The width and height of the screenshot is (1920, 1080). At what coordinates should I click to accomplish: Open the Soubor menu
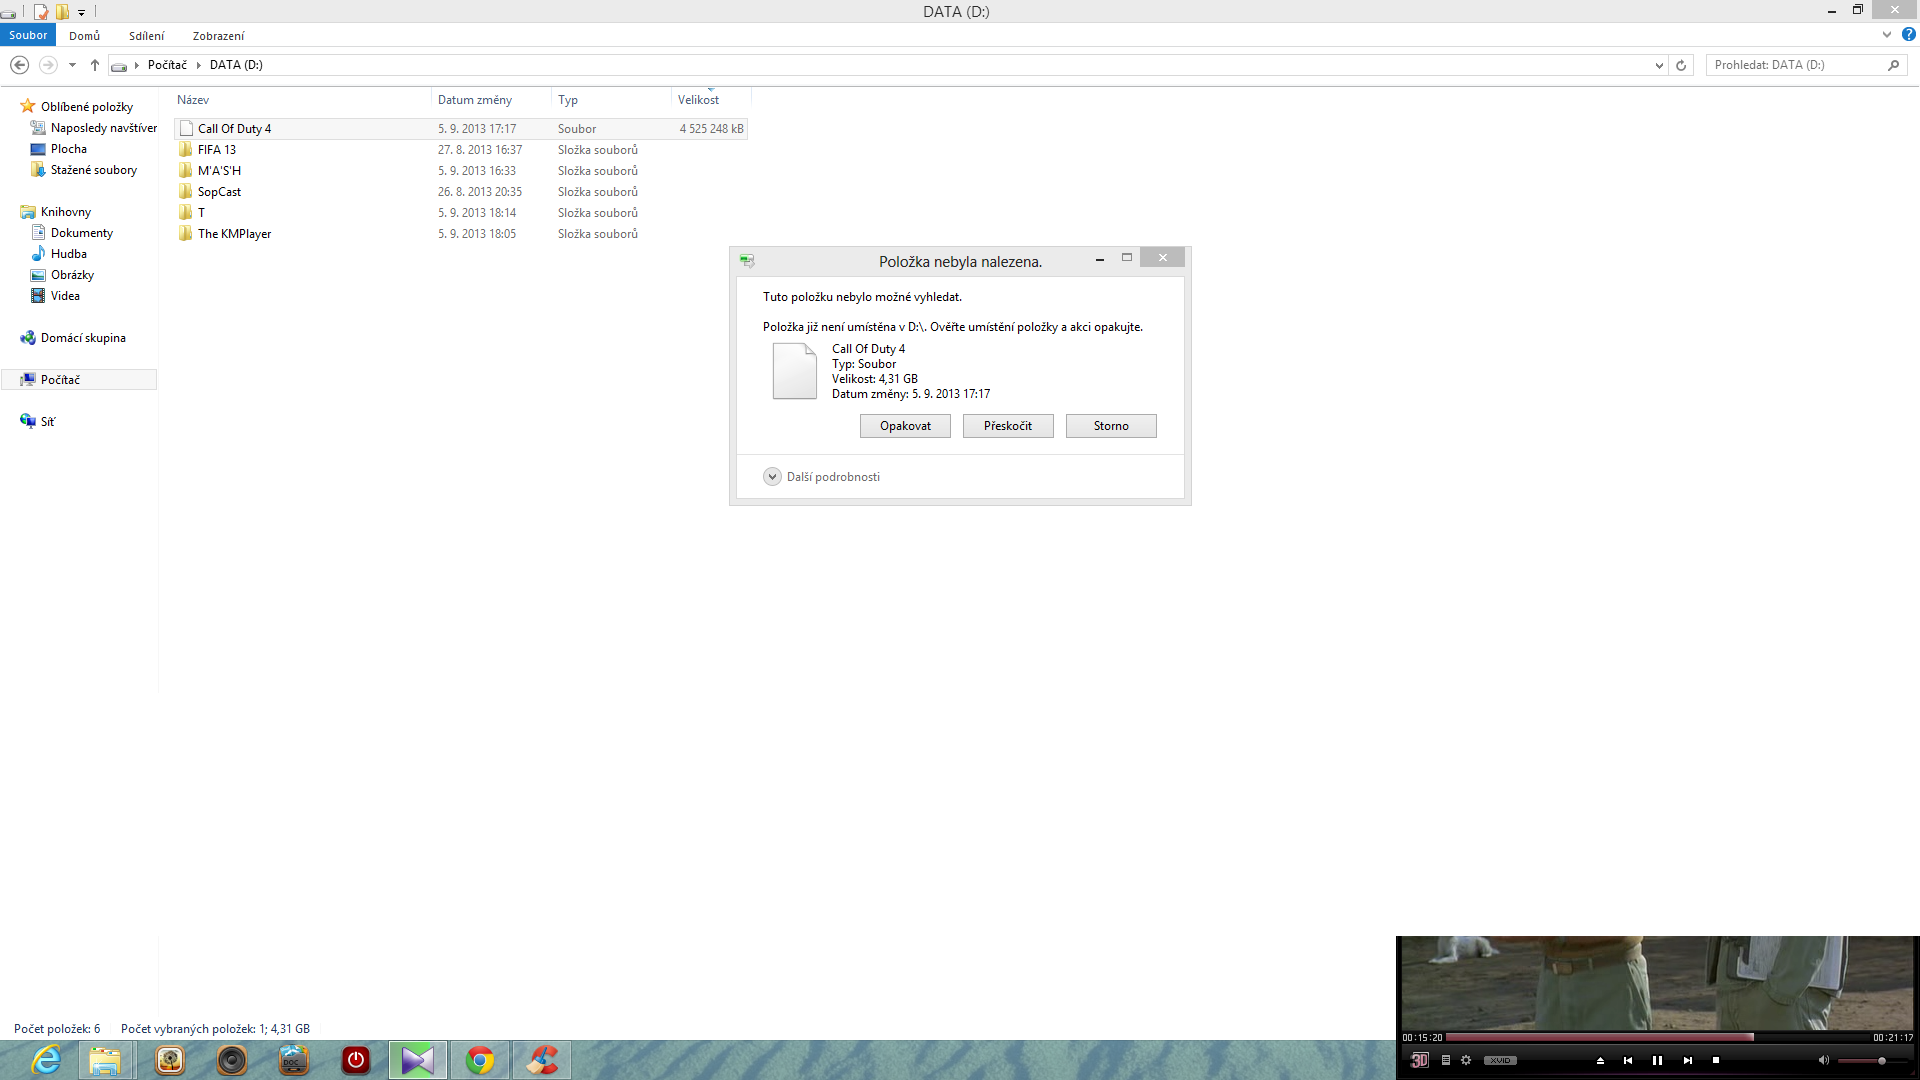click(28, 35)
